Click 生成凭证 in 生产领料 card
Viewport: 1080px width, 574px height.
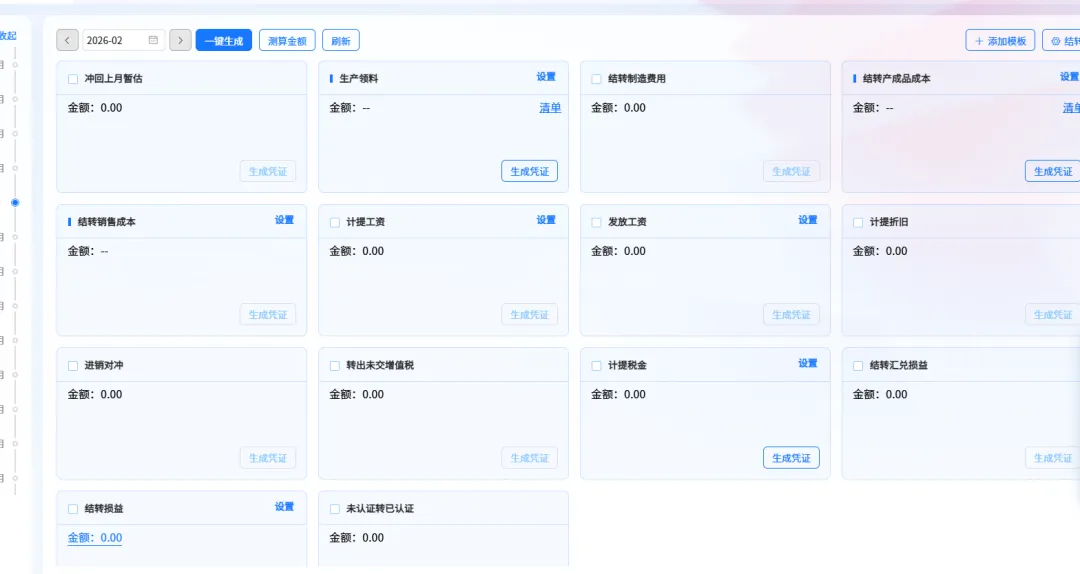pos(530,171)
